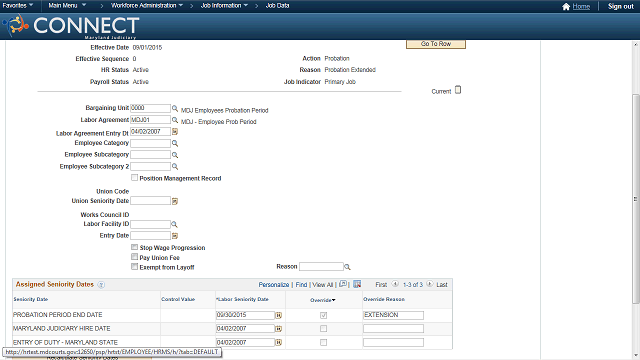Select PROBATION PERIOD END DATE row text
Screen dimensions: 640x360
58,315
